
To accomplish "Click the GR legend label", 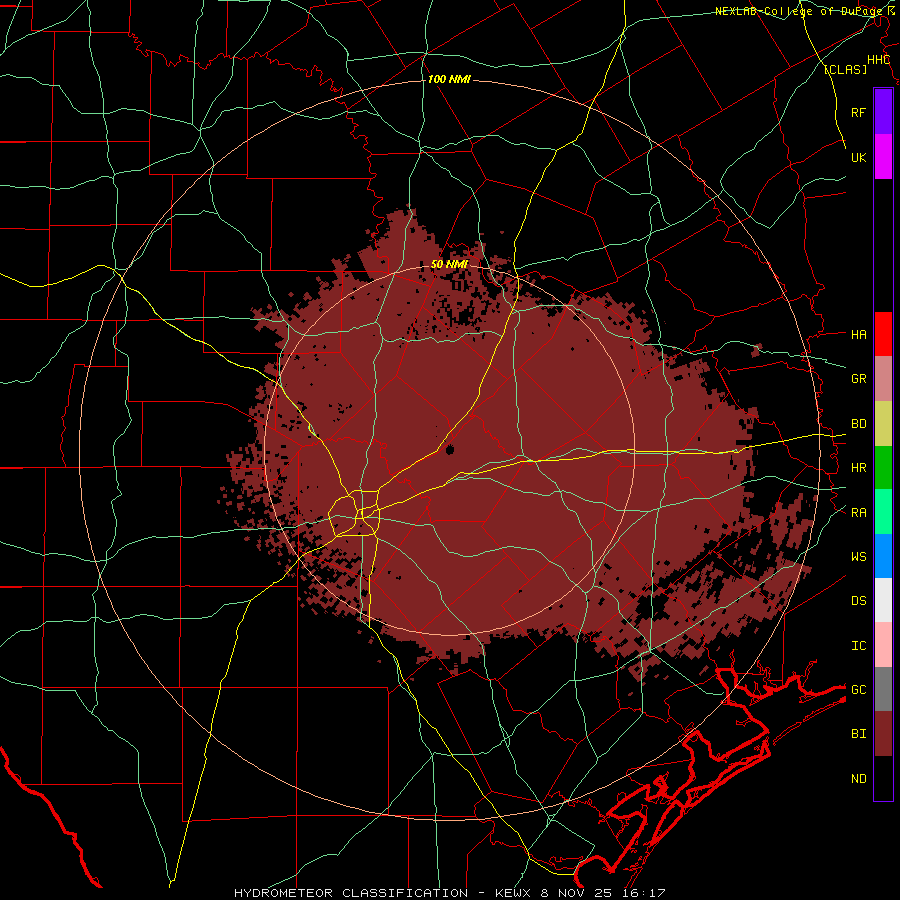I will pos(858,378).
